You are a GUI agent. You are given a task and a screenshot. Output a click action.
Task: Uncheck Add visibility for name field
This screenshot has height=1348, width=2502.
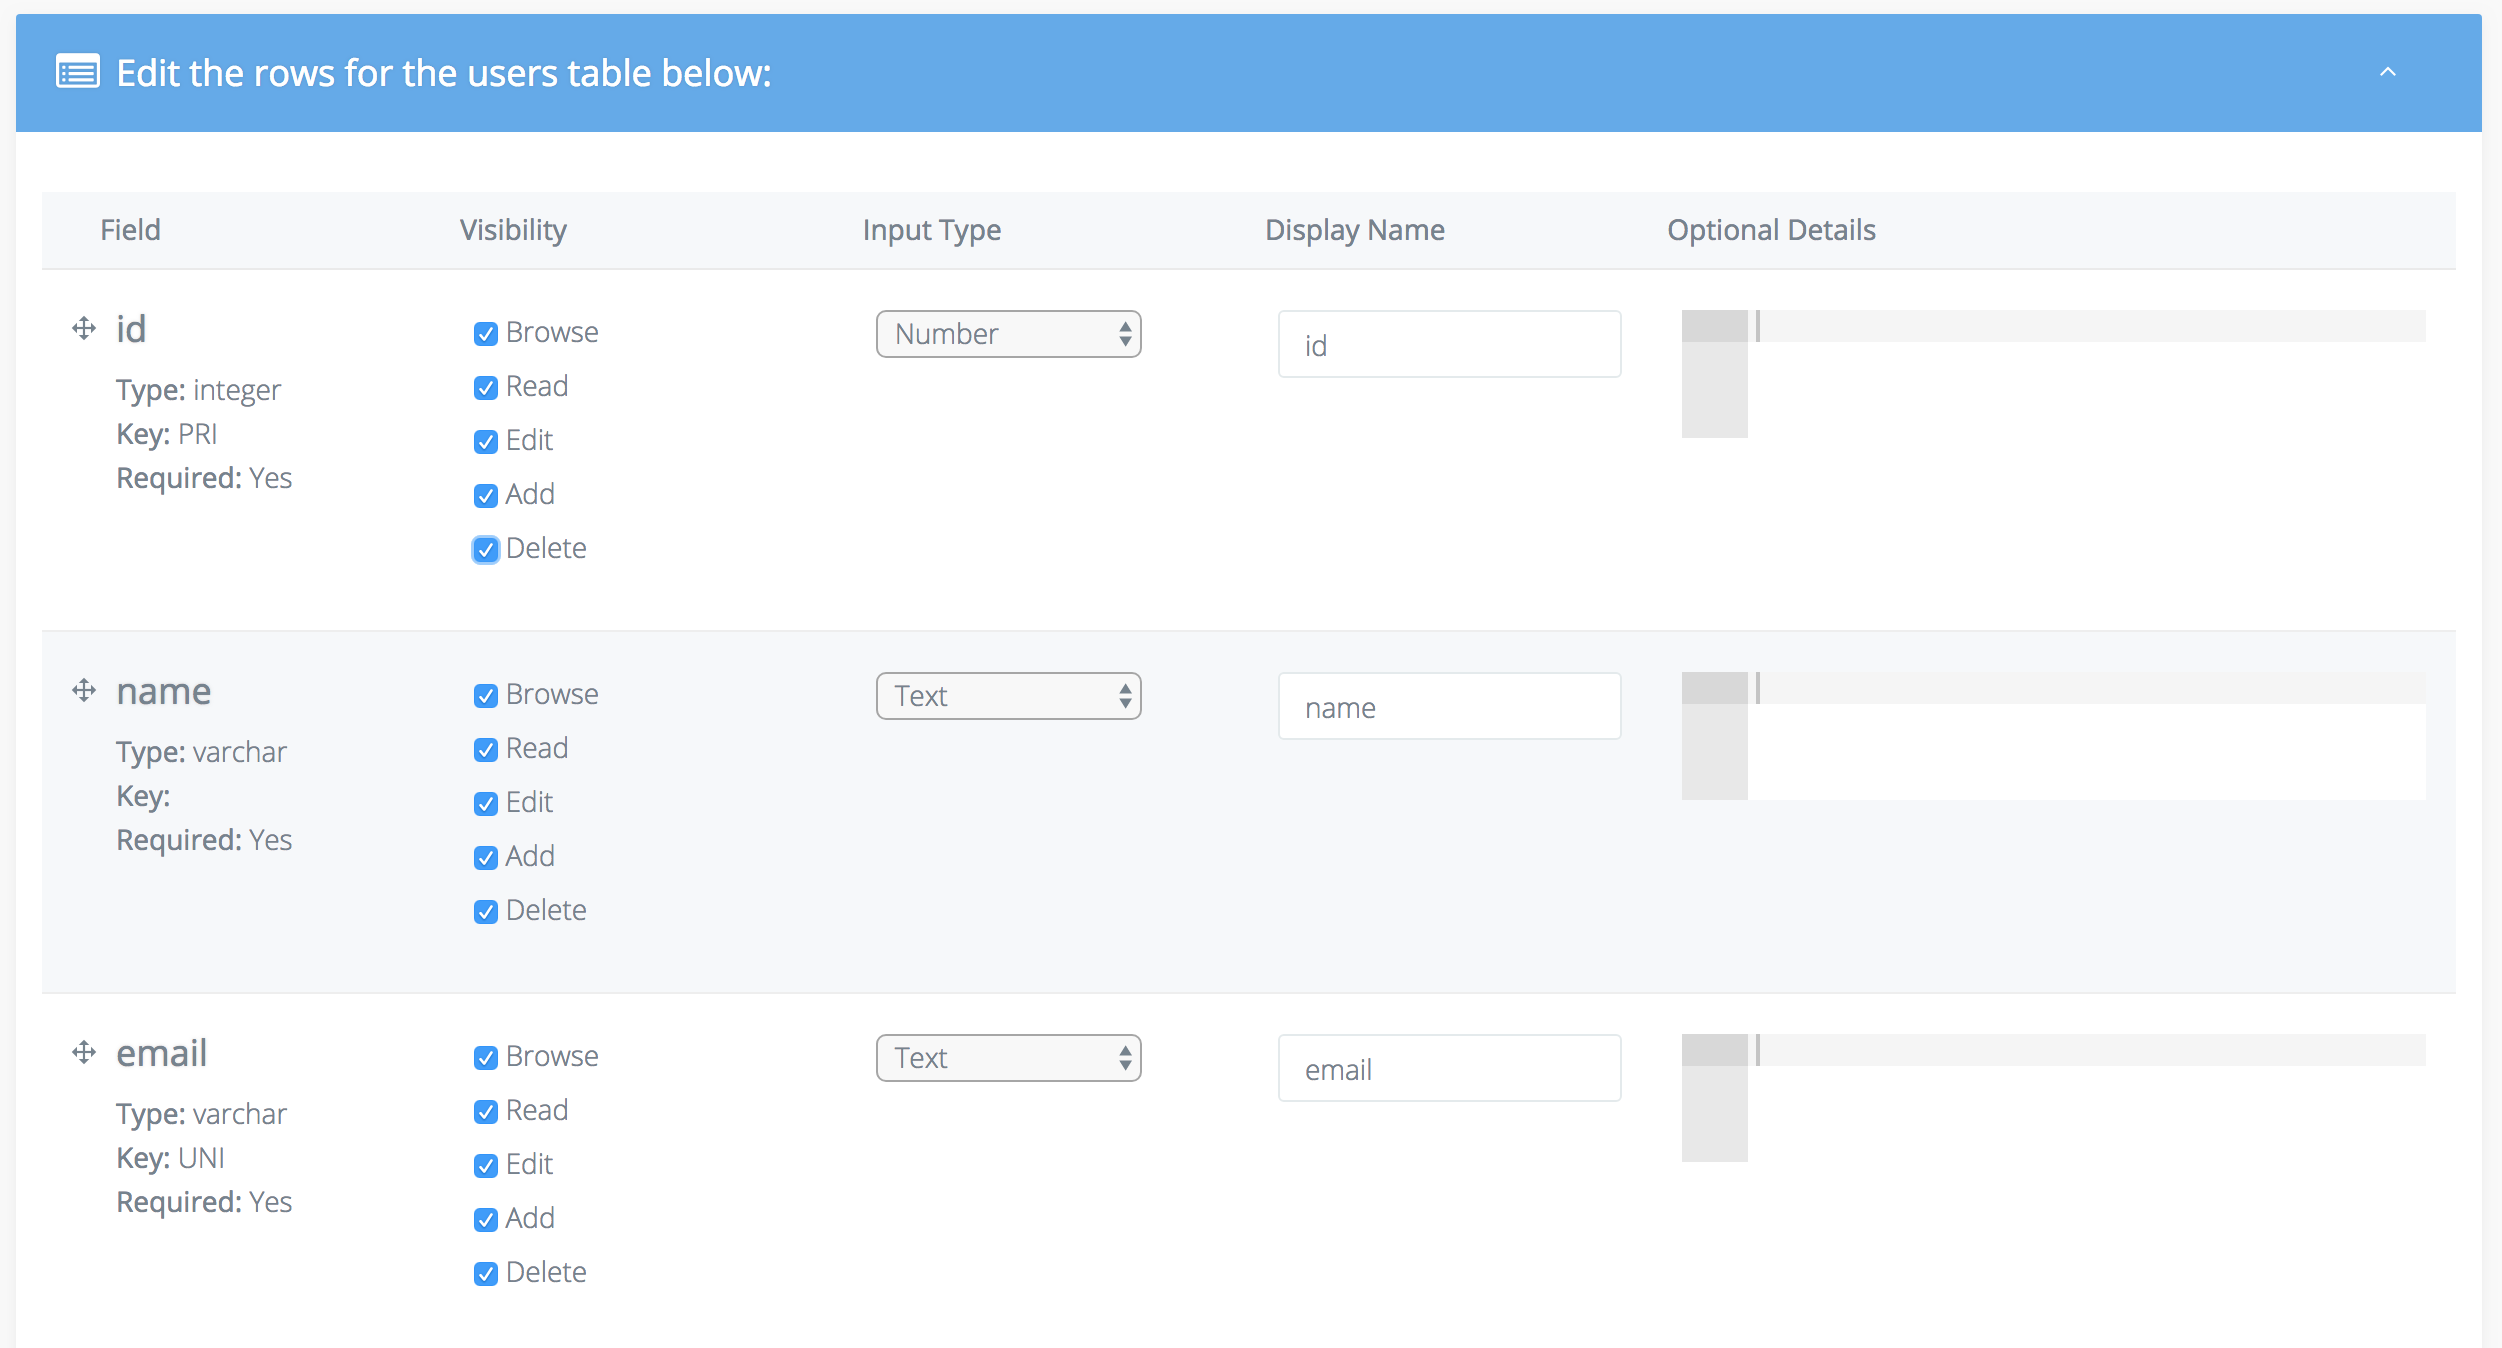[x=486, y=857]
